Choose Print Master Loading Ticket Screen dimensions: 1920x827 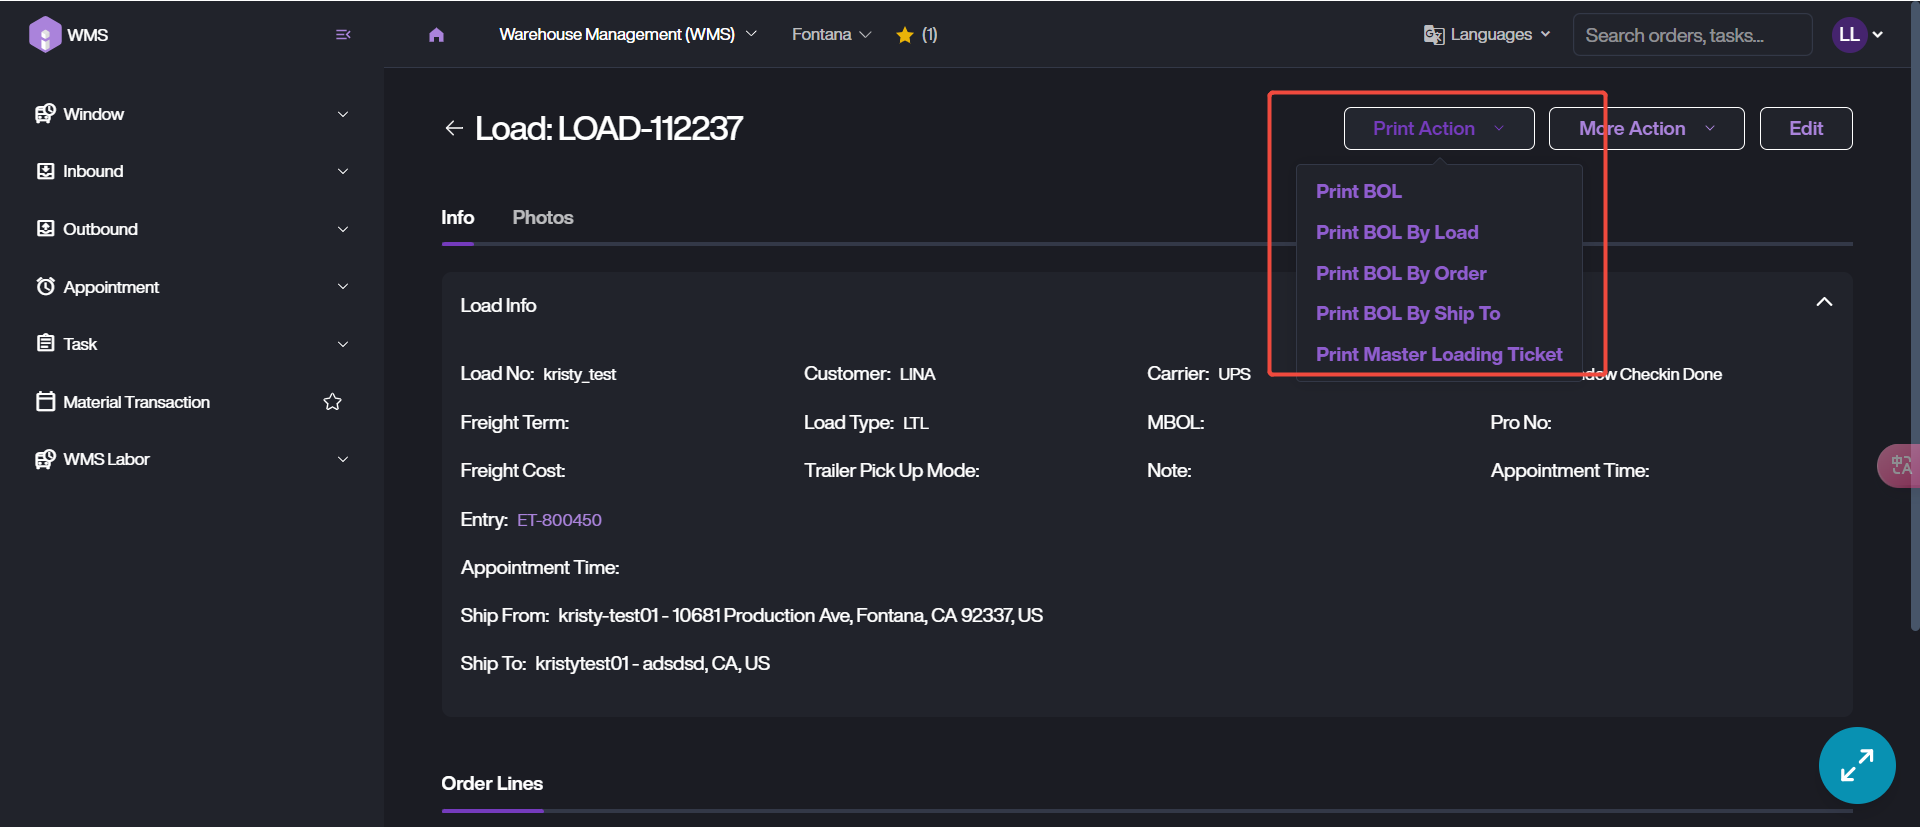click(1438, 354)
